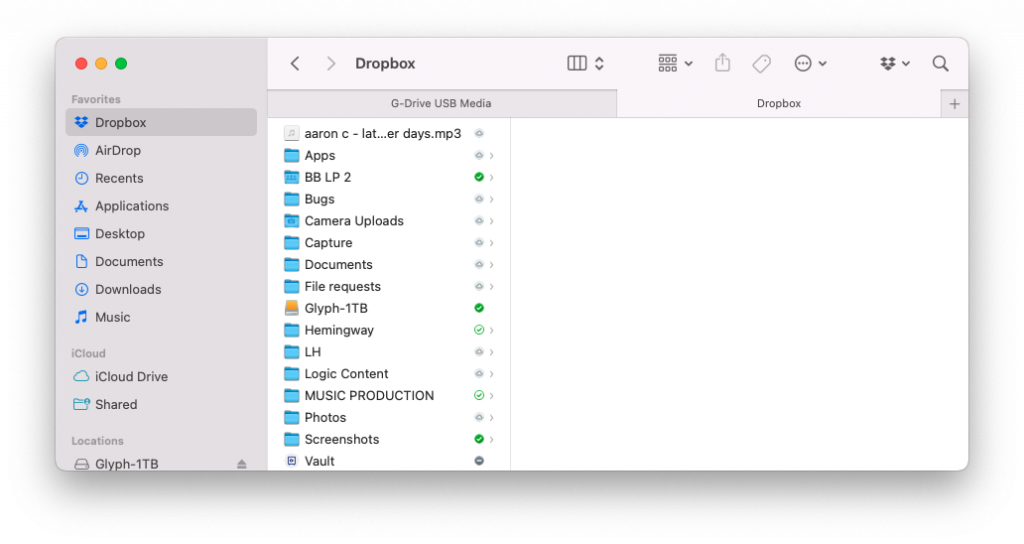Image resolution: width=1024 pixels, height=544 pixels.
Task: Click the Apps folder icon
Action: point(291,155)
